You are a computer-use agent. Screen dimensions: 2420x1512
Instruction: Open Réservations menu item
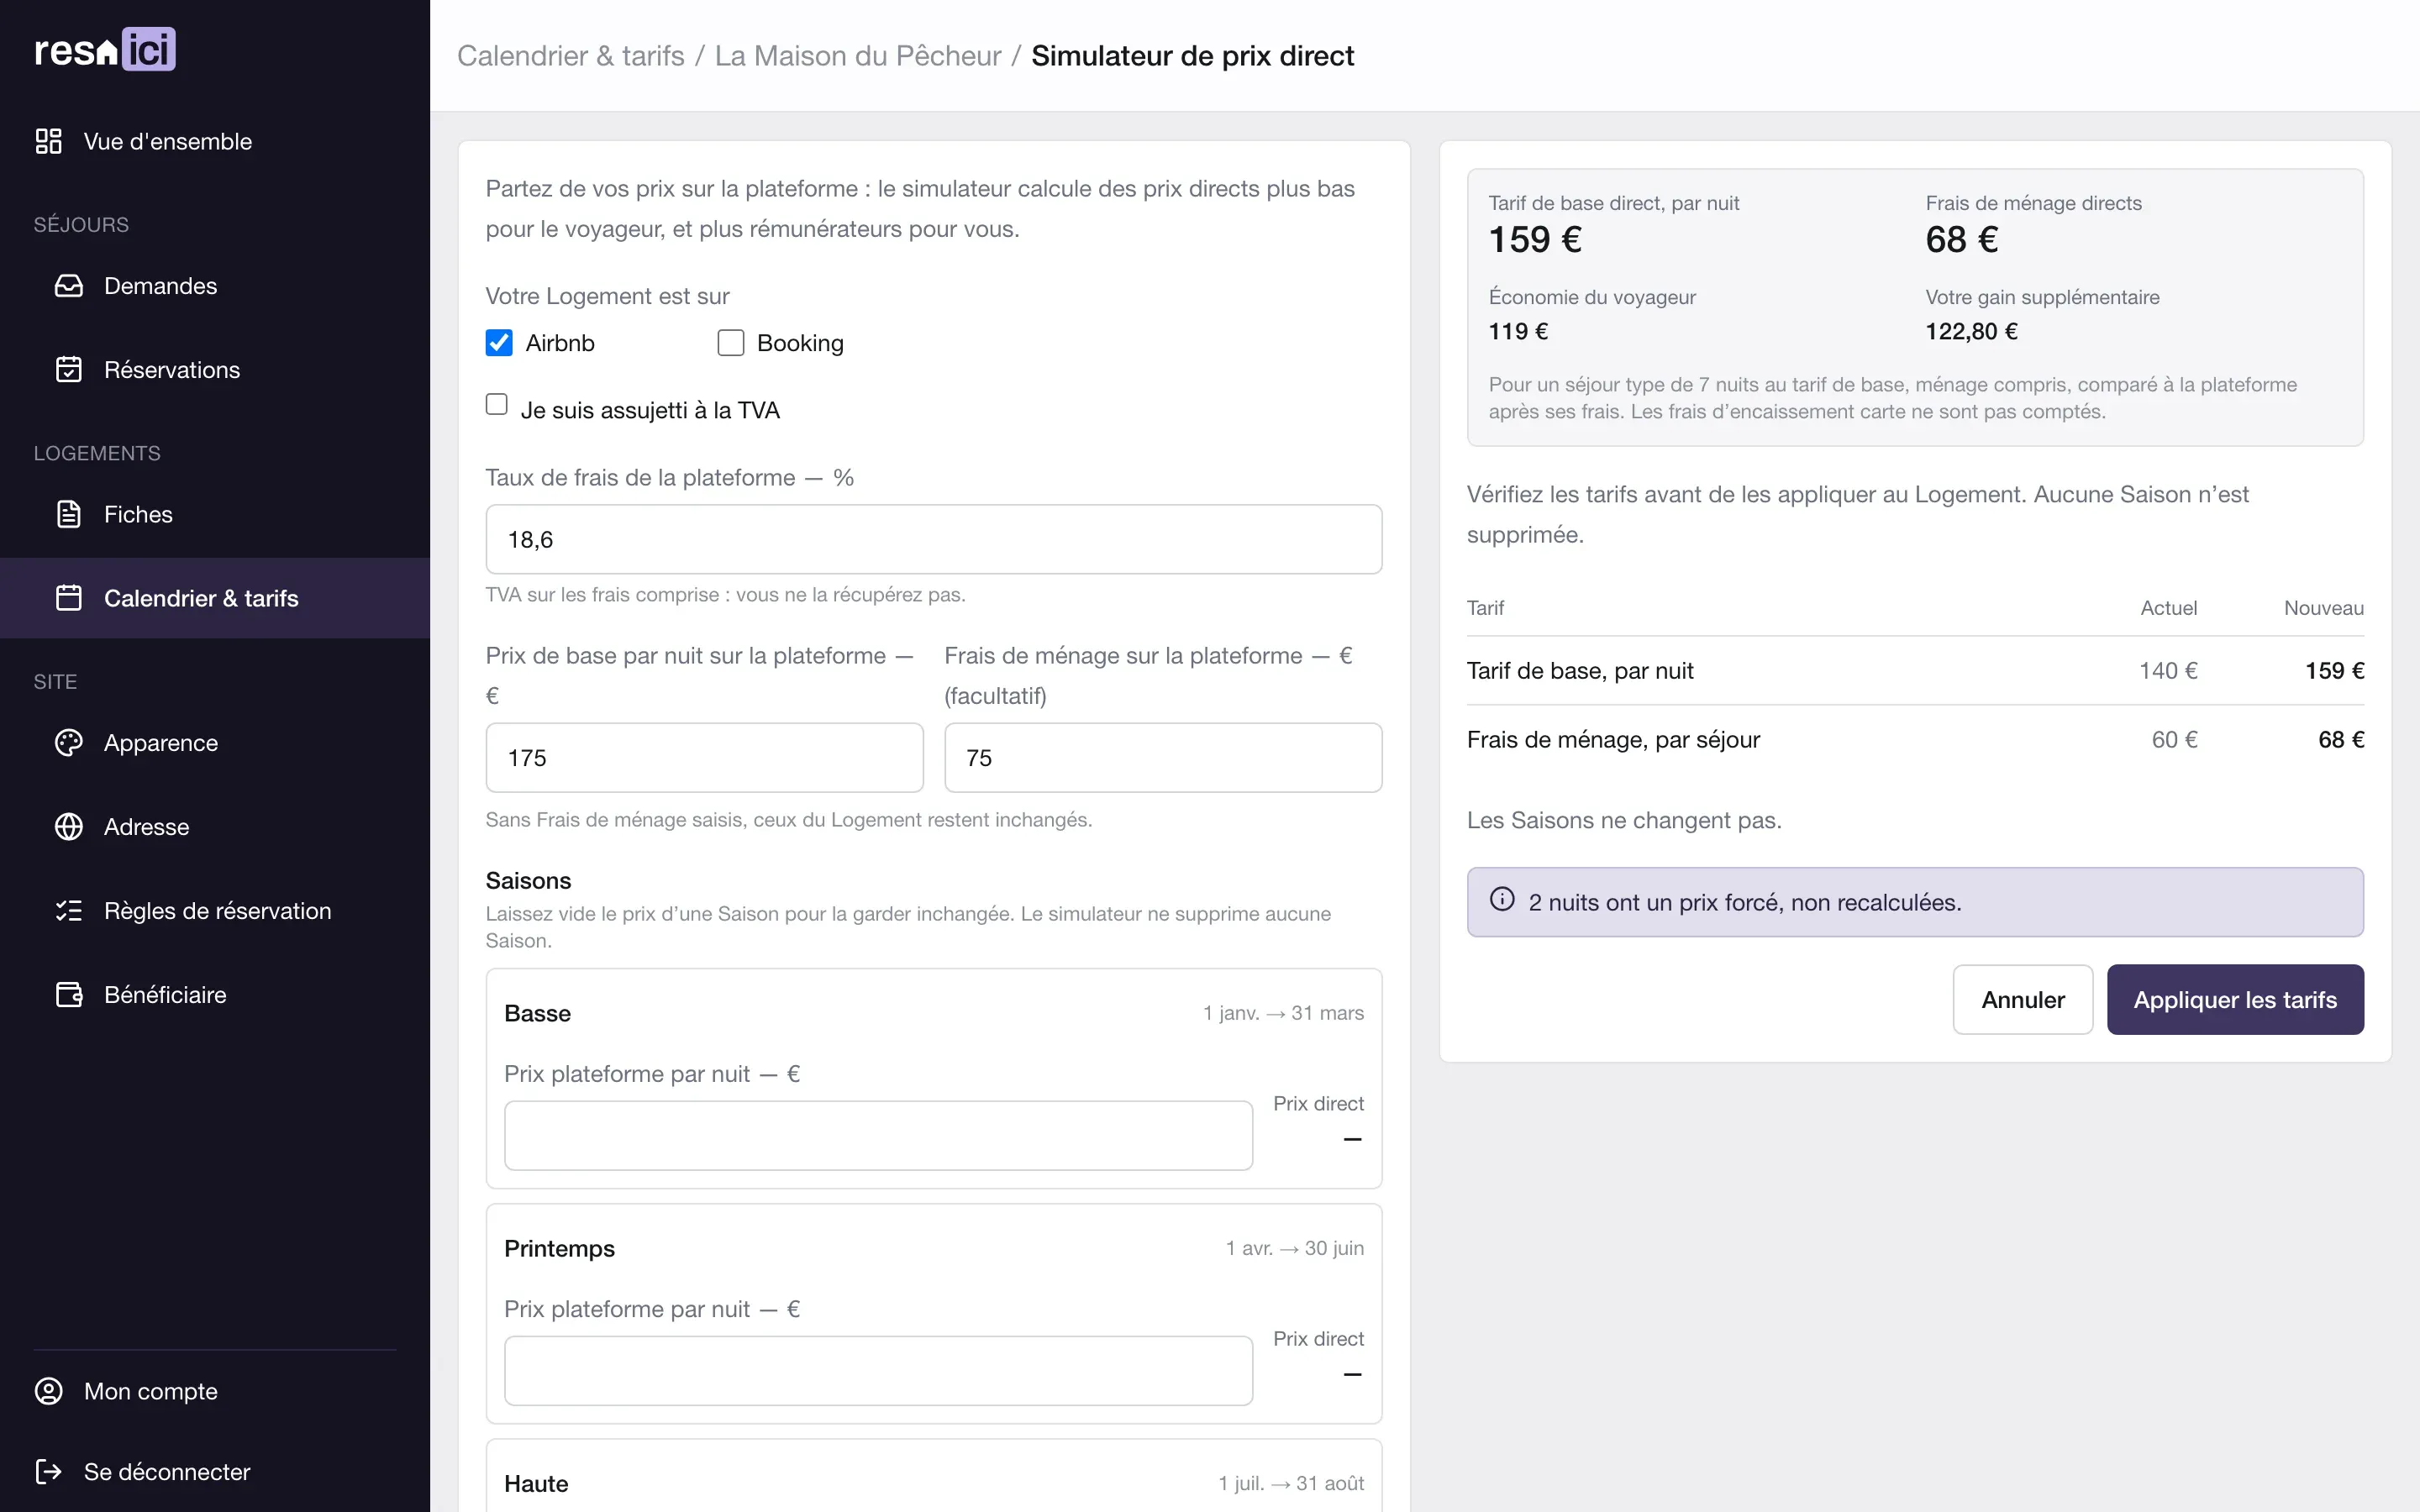pyautogui.click(x=215, y=370)
